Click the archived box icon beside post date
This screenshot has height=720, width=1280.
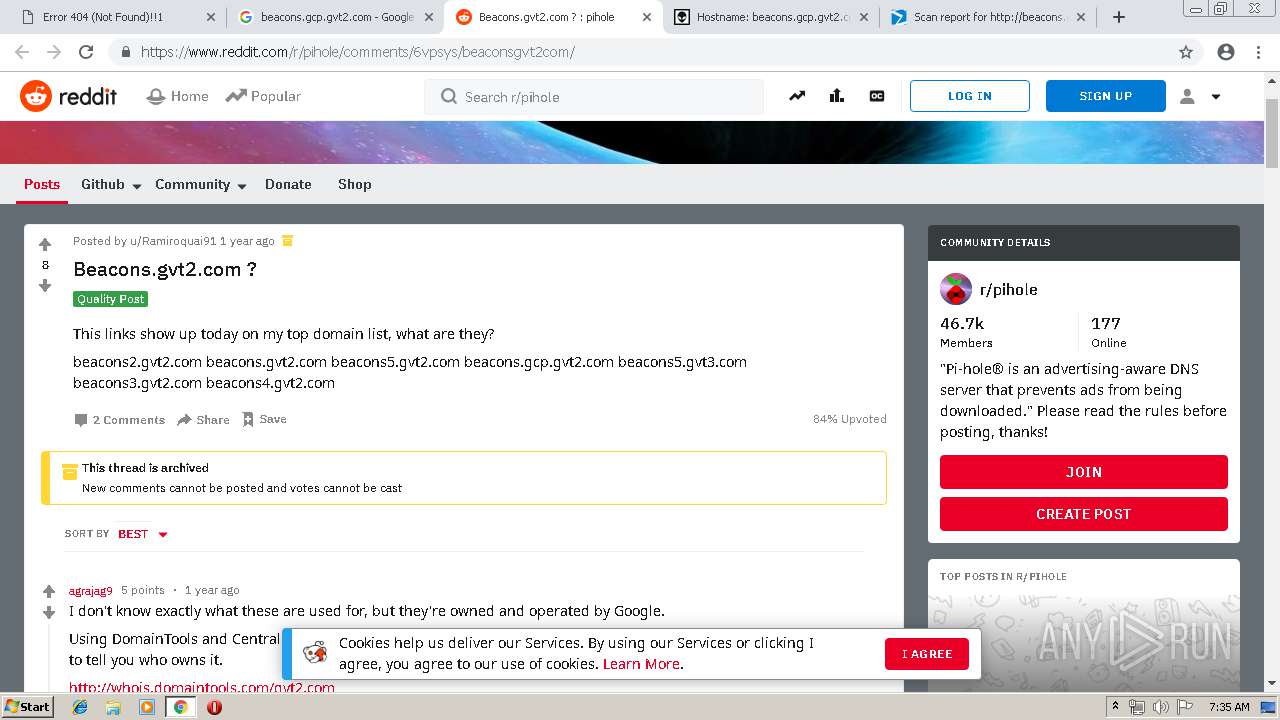tap(287, 240)
